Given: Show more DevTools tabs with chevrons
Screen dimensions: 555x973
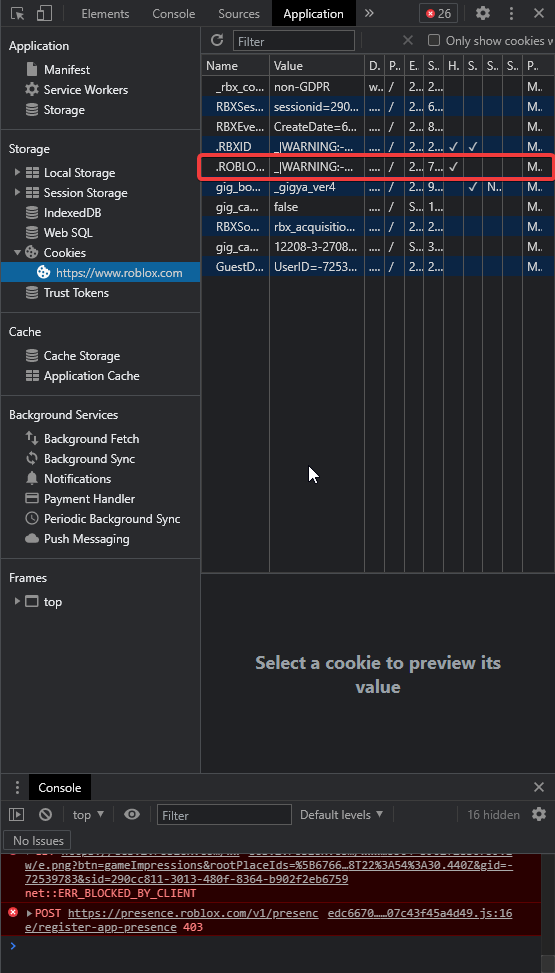Looking at the screenshot, I should tap(369, 13).
